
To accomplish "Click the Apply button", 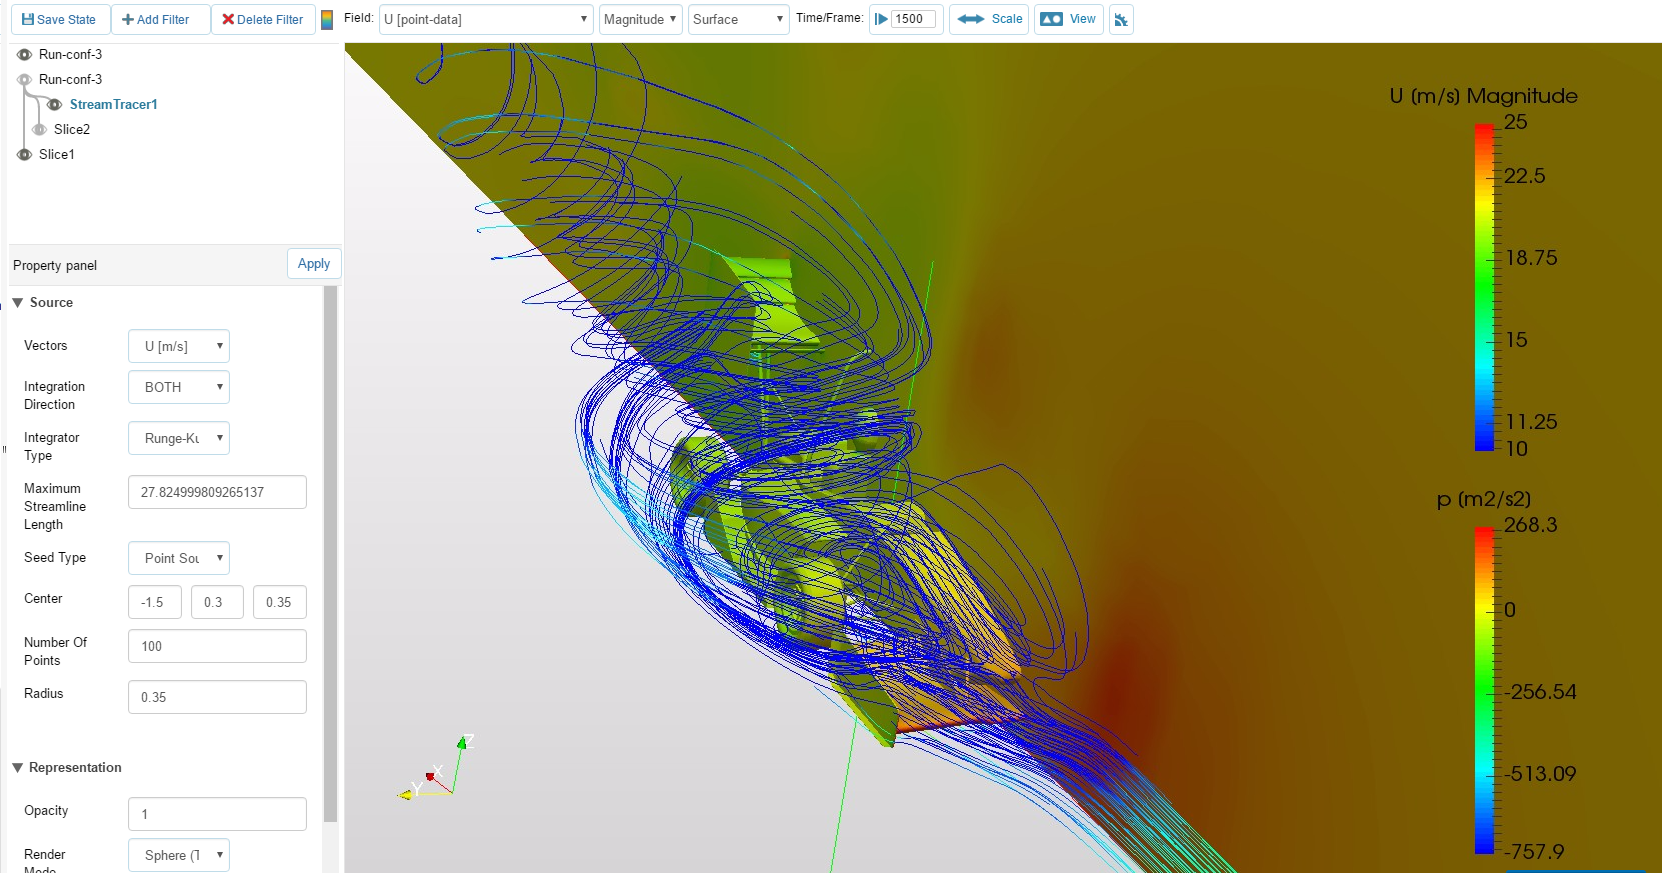I will [x=314, y=264].
